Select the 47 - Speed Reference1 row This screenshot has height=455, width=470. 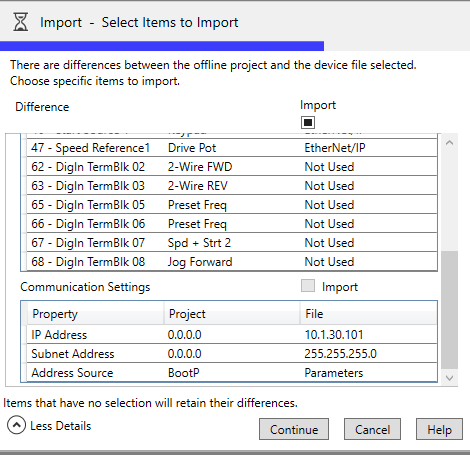pos(232,148)
